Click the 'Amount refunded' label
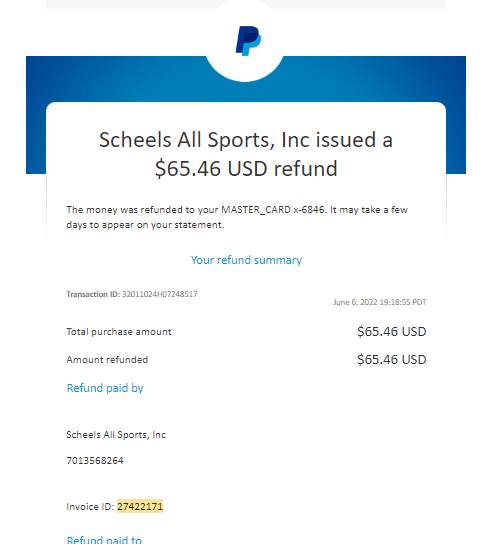The image size is (502, 544). tap(107, 360)
